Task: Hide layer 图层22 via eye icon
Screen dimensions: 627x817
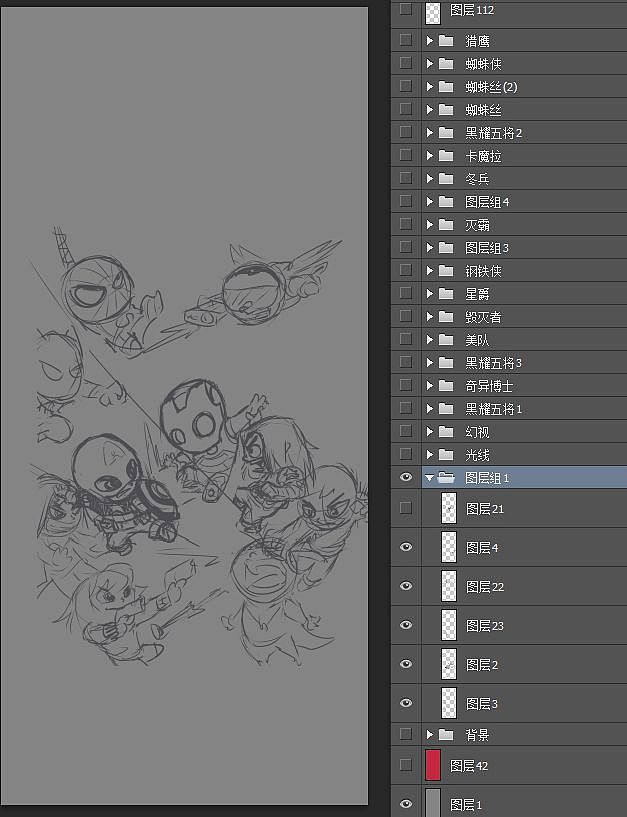Action: point(405,586)
